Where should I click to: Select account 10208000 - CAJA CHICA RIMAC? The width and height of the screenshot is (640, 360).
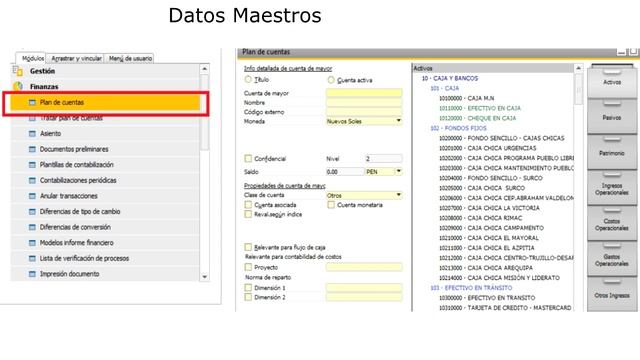click(x=480, y=218)
